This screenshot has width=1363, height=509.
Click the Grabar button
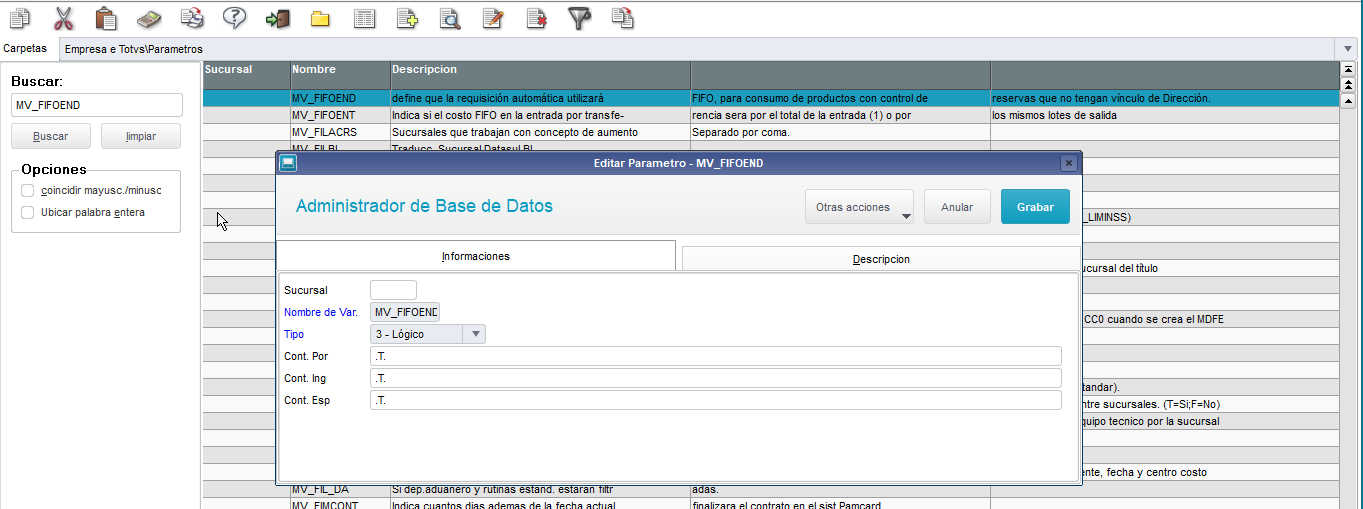[x=1035, y=207]
